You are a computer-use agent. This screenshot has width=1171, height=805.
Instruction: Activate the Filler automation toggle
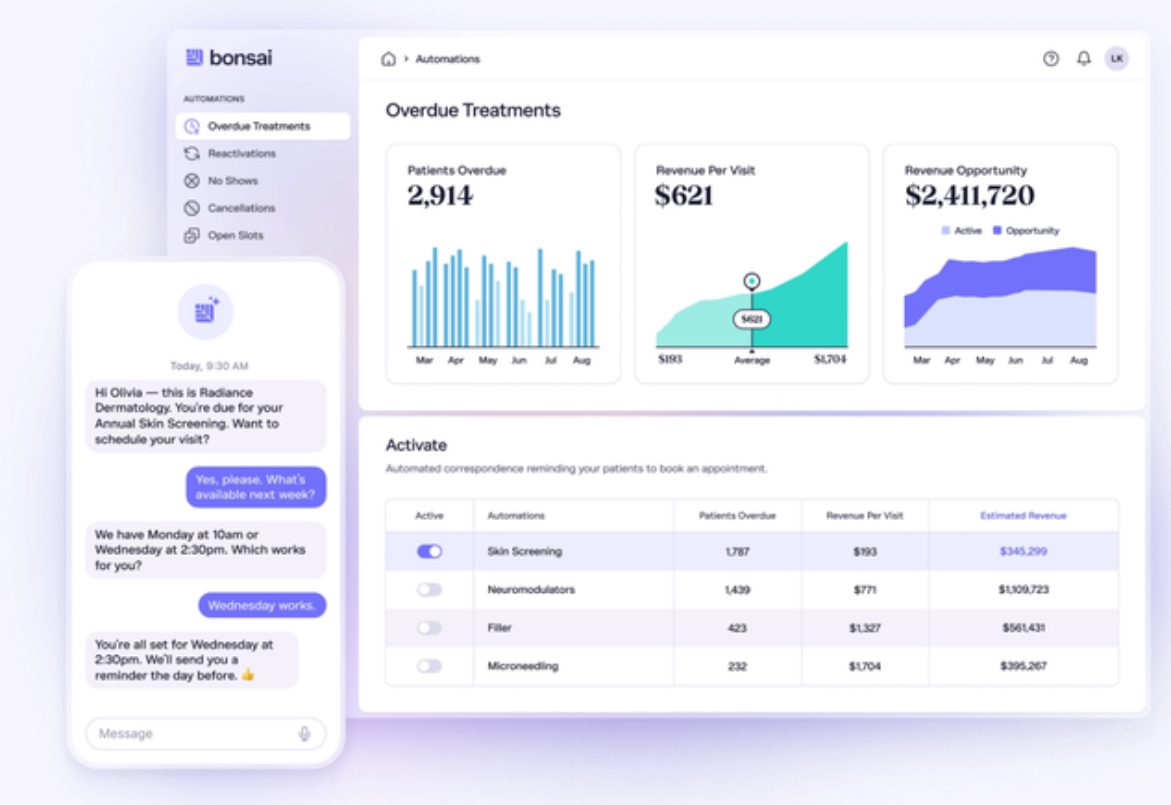[429, 628]
